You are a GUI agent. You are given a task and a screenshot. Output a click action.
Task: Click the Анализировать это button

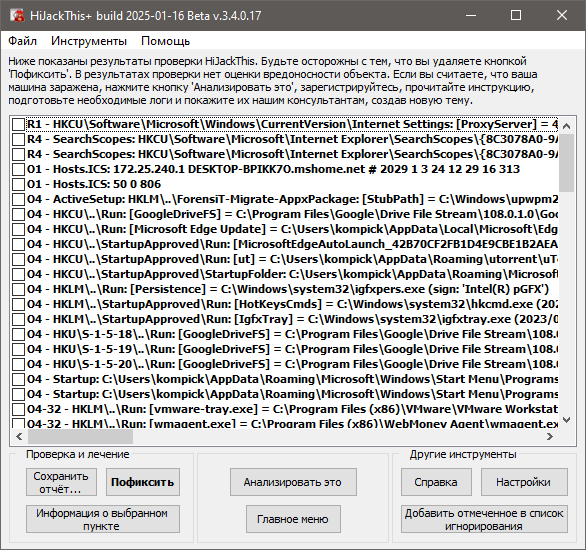point(293,482)
